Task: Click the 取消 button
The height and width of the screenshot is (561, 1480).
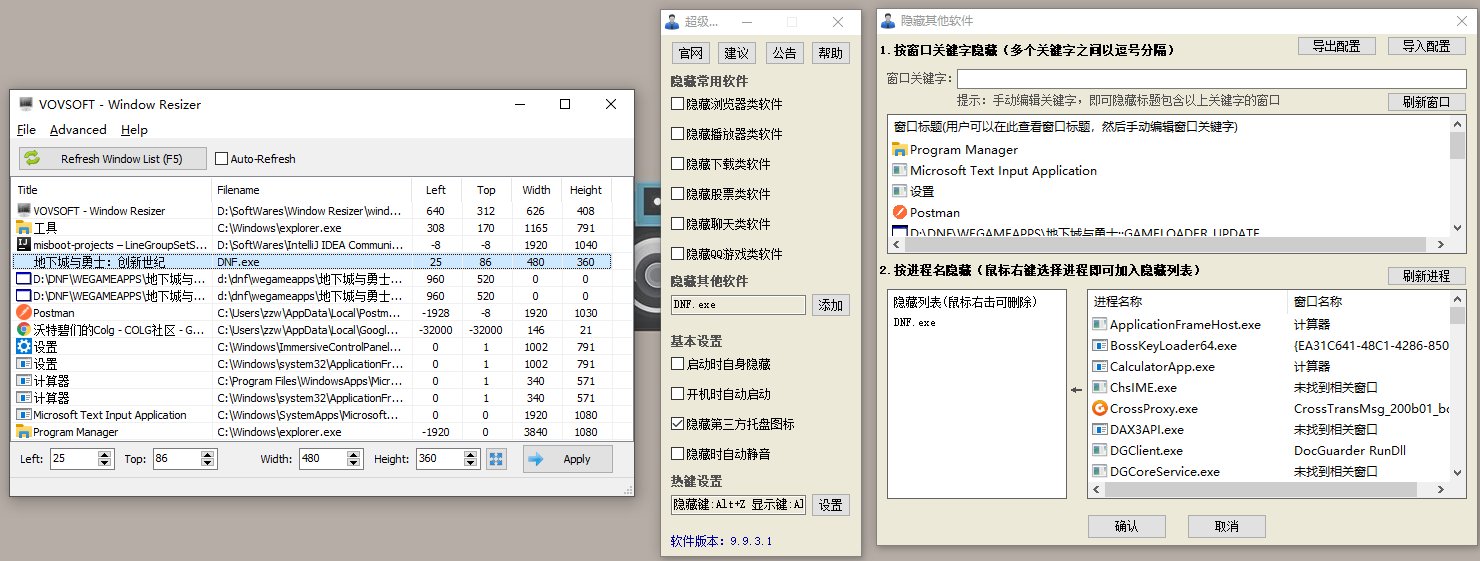Action: [x=1227, y=526]
